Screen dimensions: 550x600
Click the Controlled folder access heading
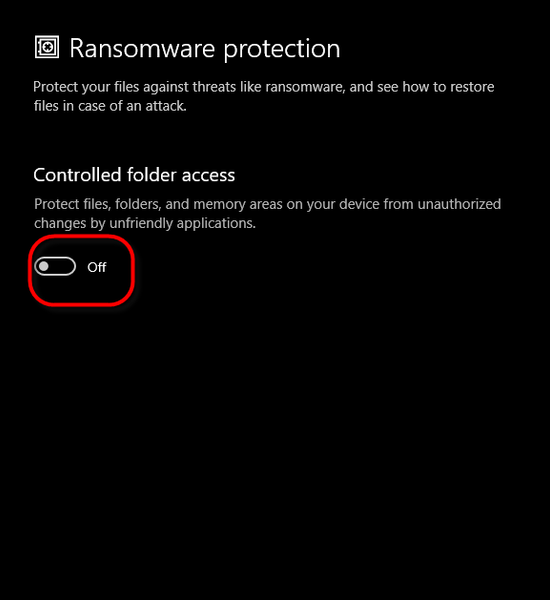point(134,175)
